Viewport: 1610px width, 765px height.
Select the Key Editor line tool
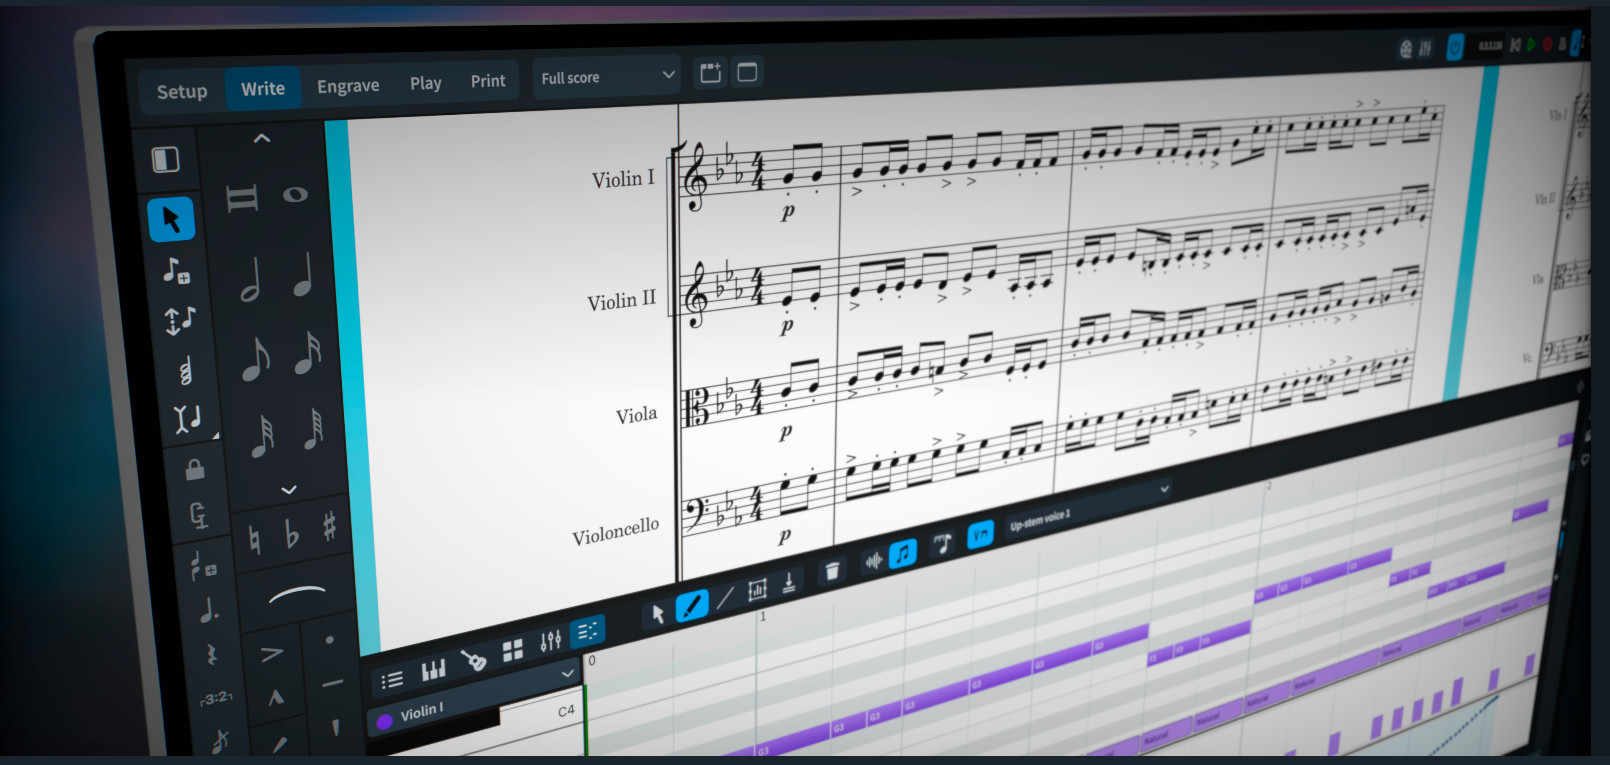tap(725, 597)
